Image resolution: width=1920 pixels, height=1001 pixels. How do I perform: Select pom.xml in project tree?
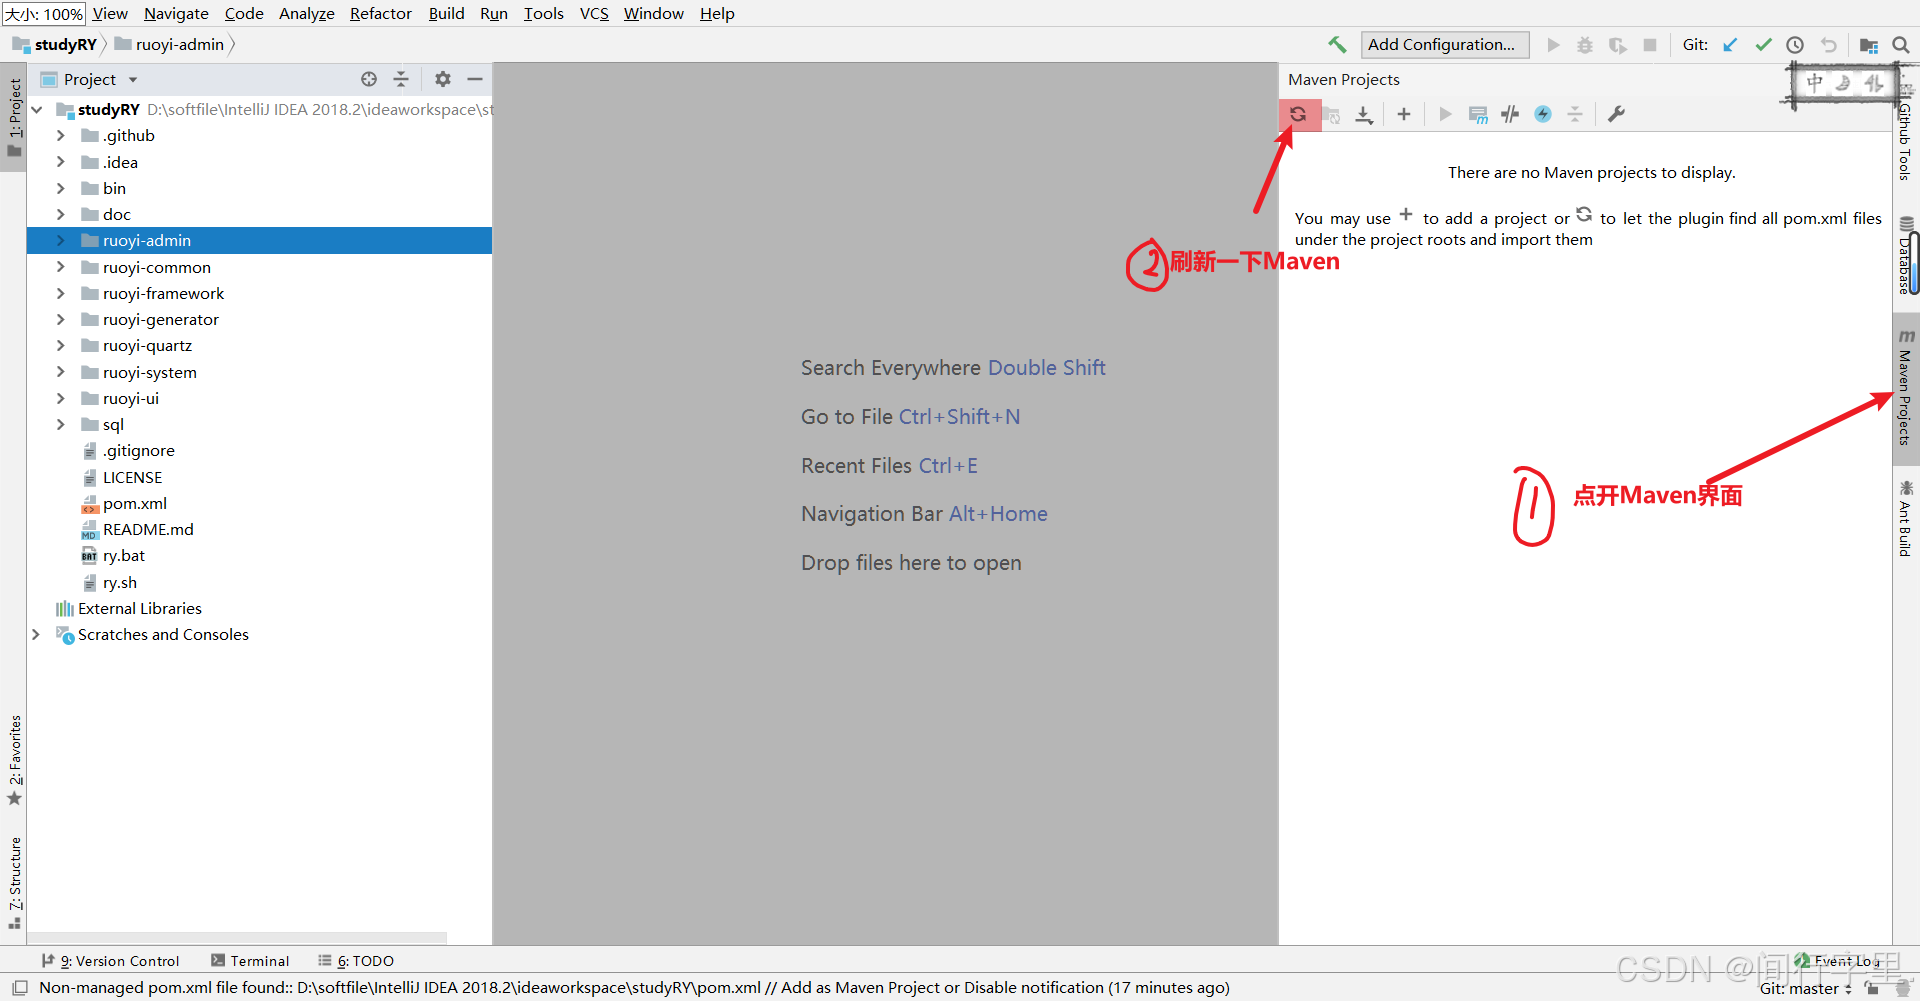click(135, 503)
